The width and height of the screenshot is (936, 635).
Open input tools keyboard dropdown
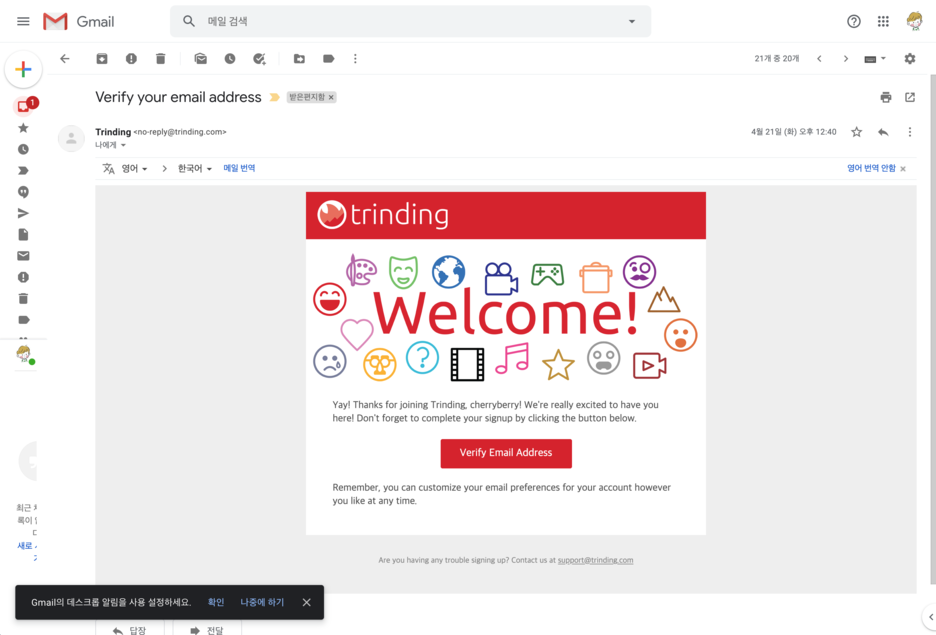coord(875,58)
